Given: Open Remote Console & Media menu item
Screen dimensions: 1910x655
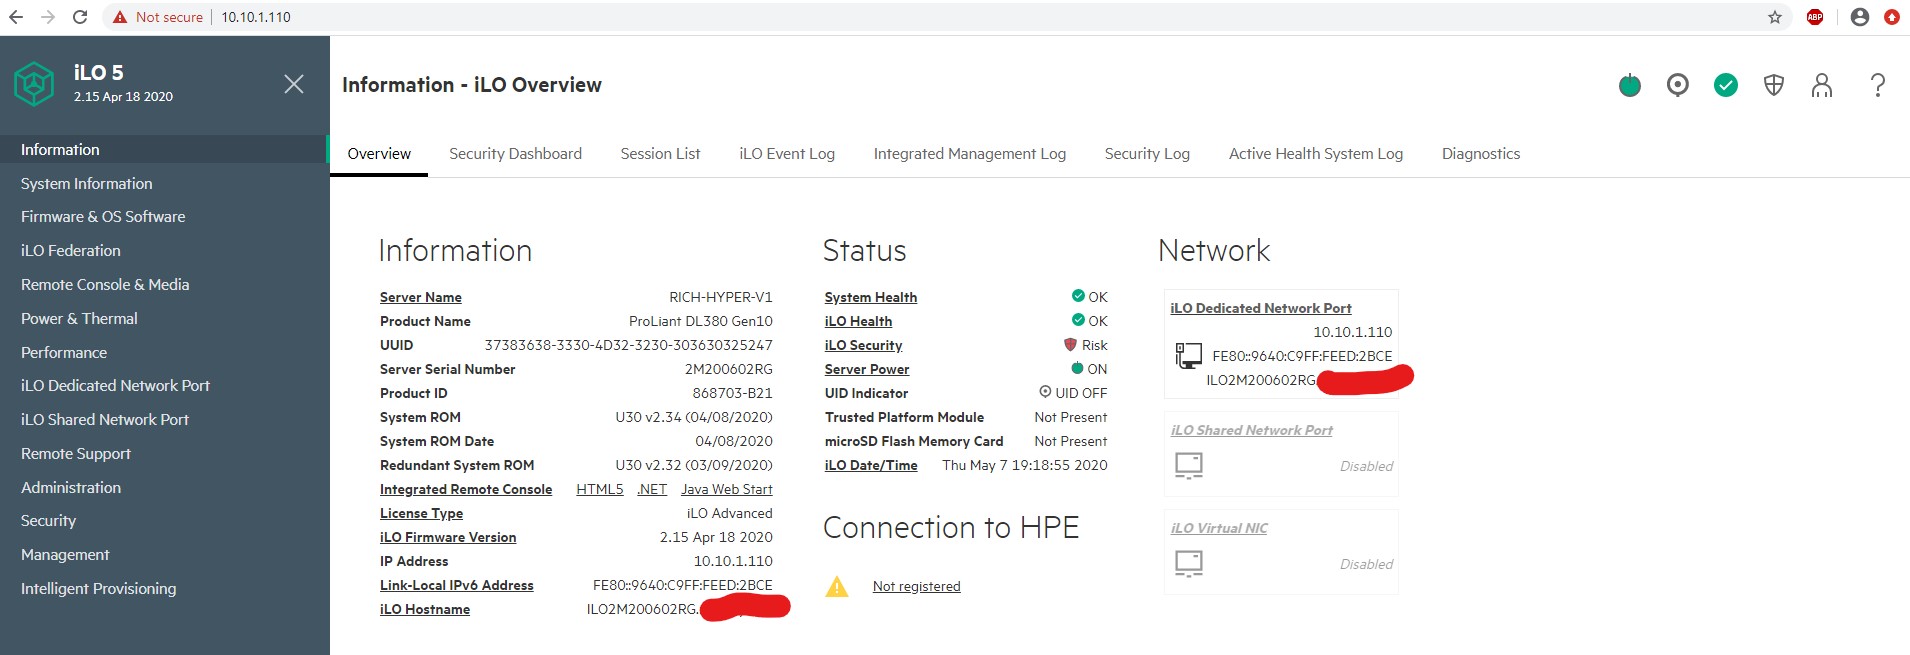Looking at the screenshot, I should (105, 285).
